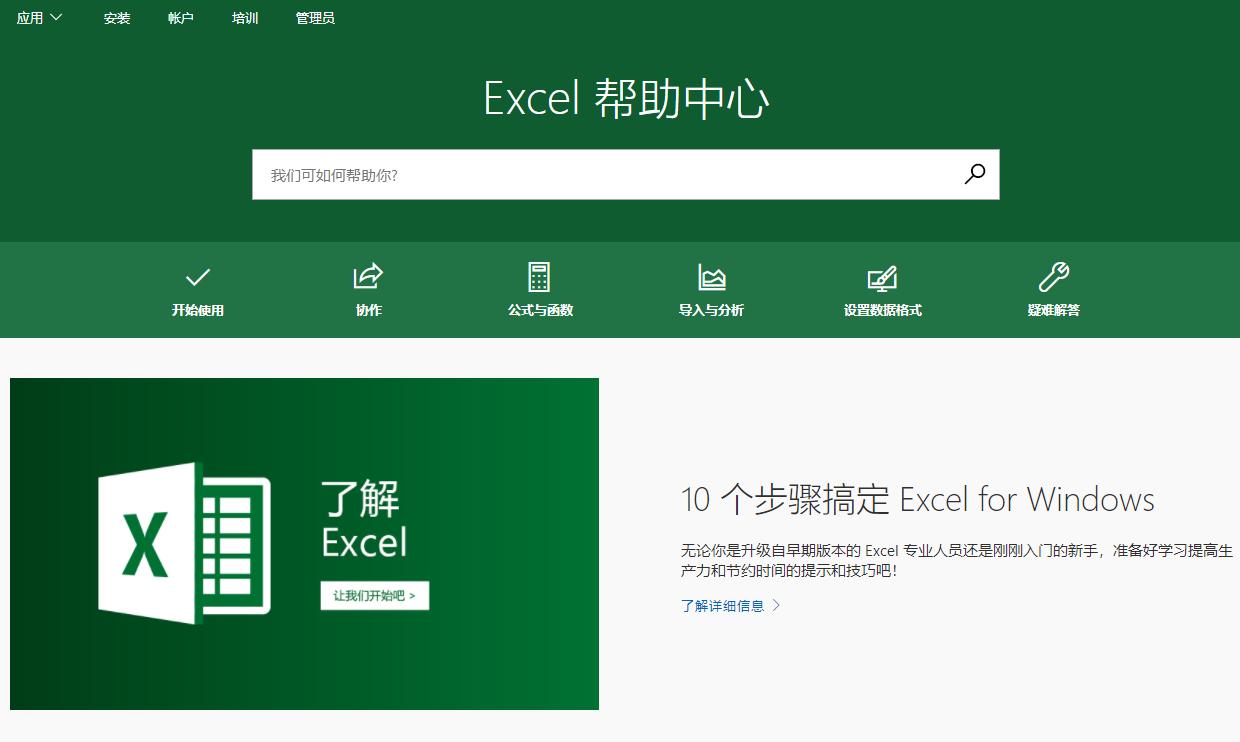The height and width of the screenshot is (742, 1240).
Task: Open the 疑难解答 wrench icon
Action: click(x=1053, y=277)
